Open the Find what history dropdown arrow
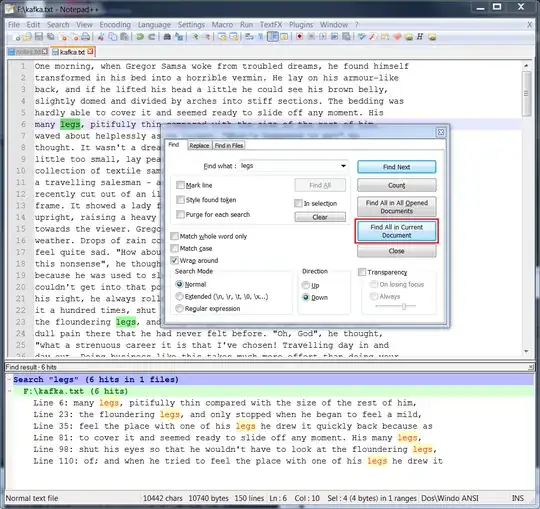The height and width of the screenshot is (509, 540). 343,166
